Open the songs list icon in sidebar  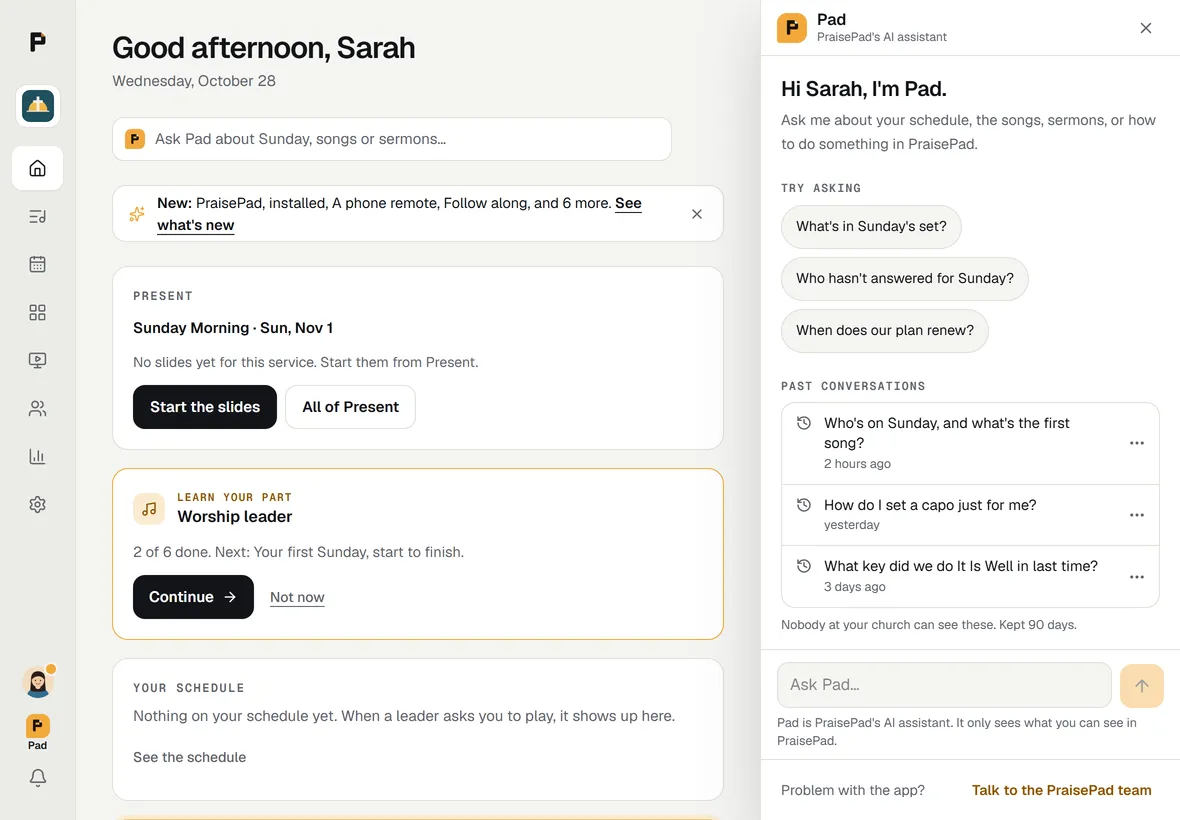pos(38,217)
